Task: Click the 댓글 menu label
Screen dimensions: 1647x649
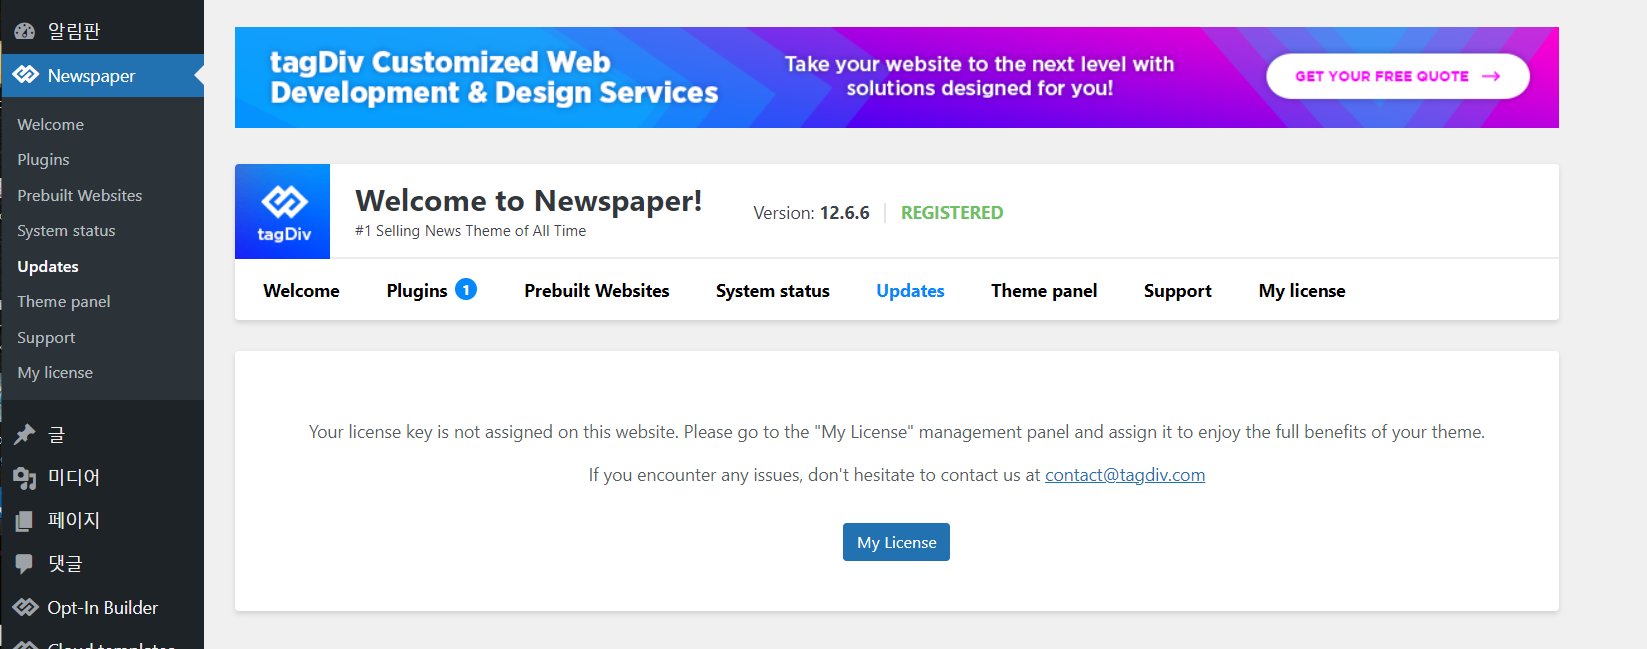Action: coord(65,564)
